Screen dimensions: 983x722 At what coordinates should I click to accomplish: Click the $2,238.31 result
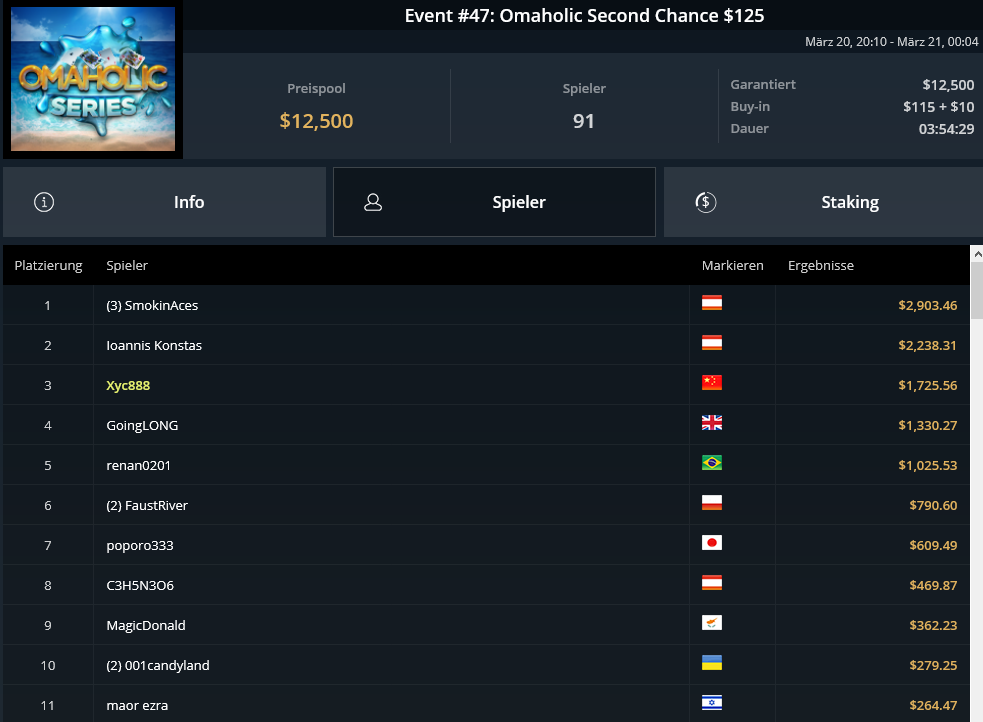(x=927, y=345)
